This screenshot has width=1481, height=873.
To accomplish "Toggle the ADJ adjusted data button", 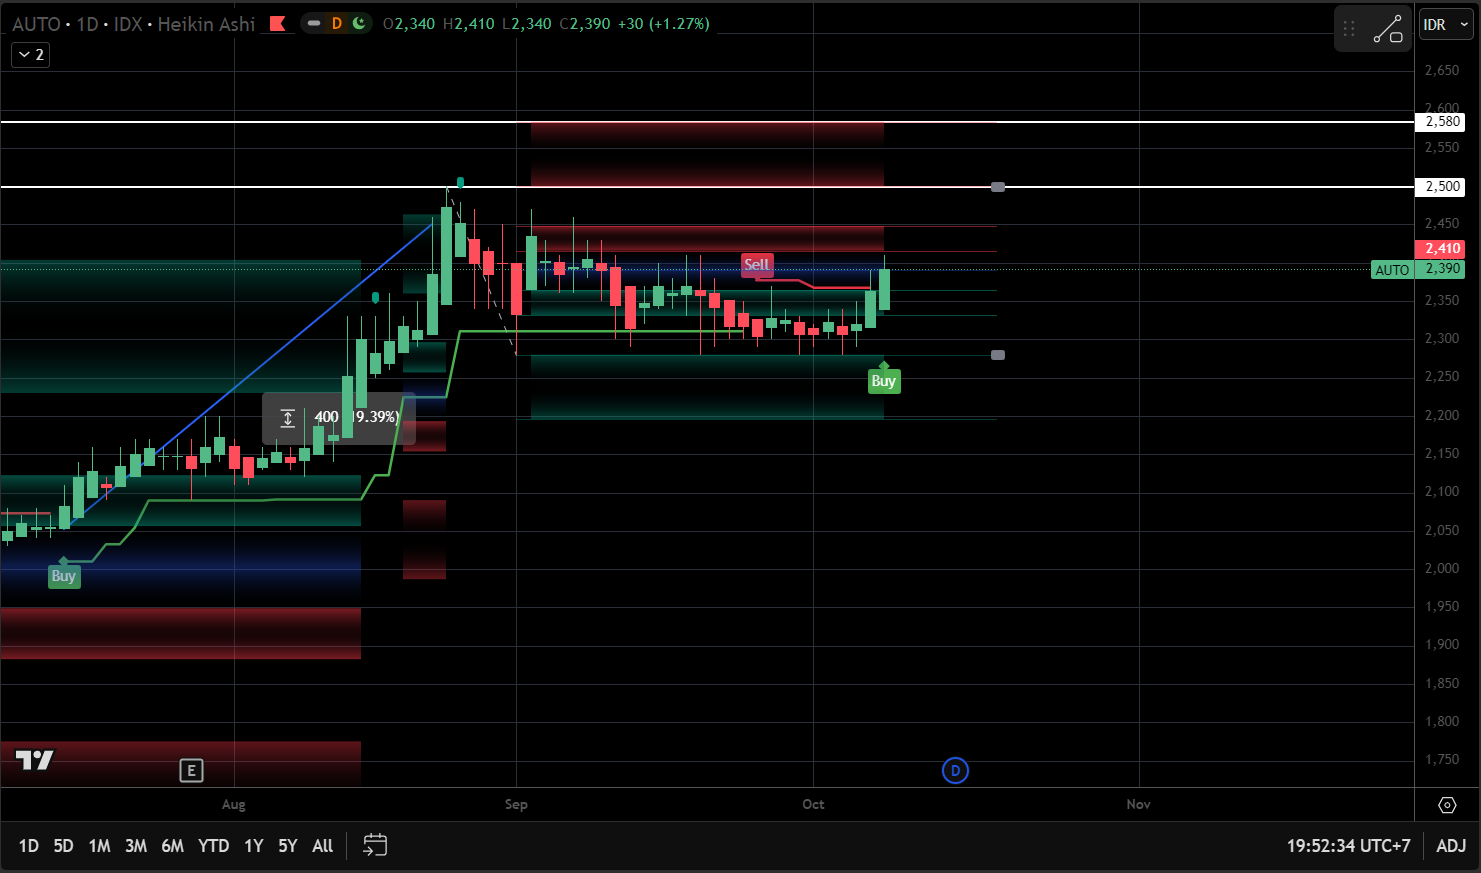I will [x=1451, y=846].
